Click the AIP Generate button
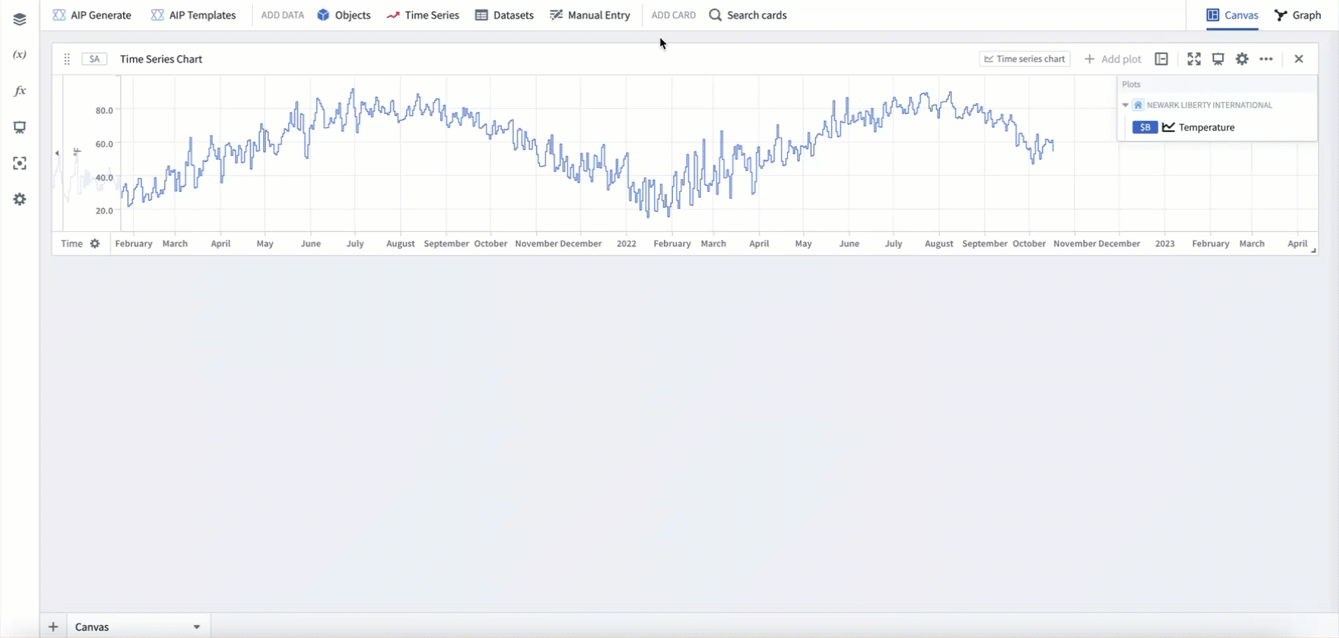Screen dimensions: 1339x638 [92, 15]
